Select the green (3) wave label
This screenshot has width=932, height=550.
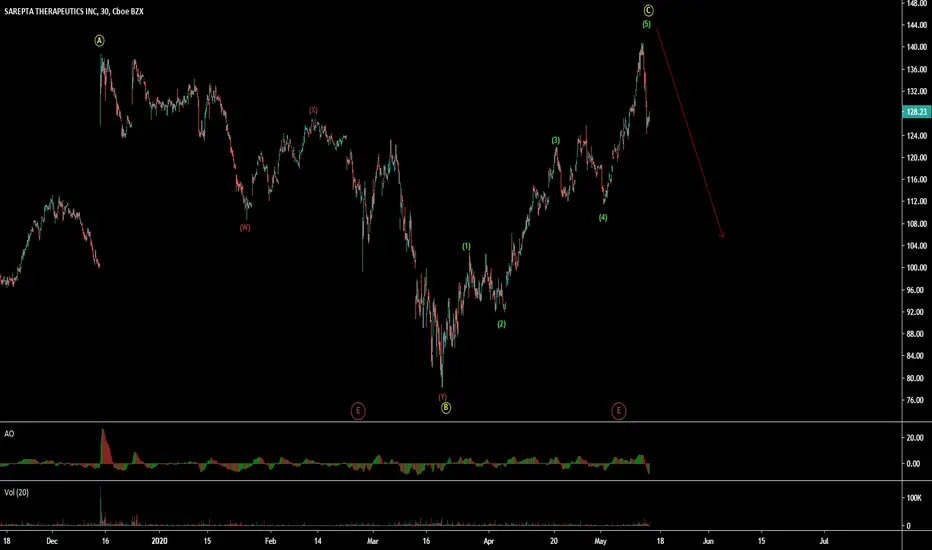(x=556, y=141)
